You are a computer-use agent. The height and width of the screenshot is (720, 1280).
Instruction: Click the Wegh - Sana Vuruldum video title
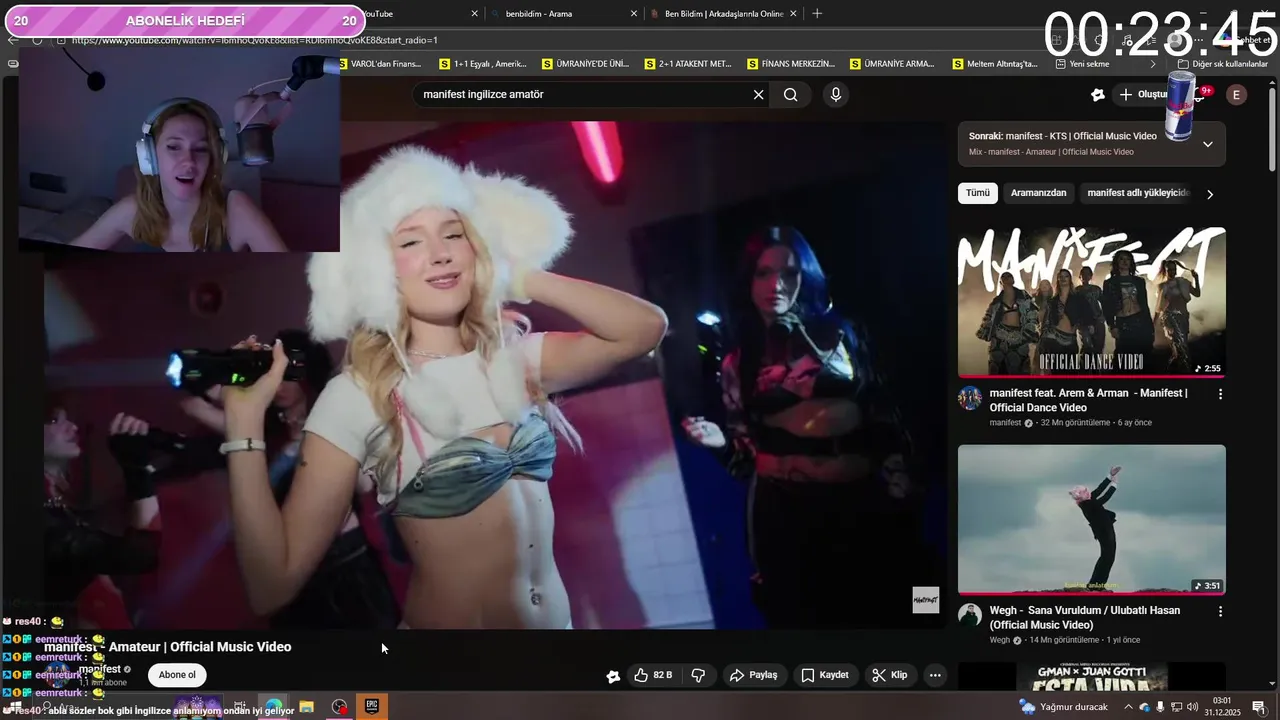pyautogui.click(x=1085, y=617)
